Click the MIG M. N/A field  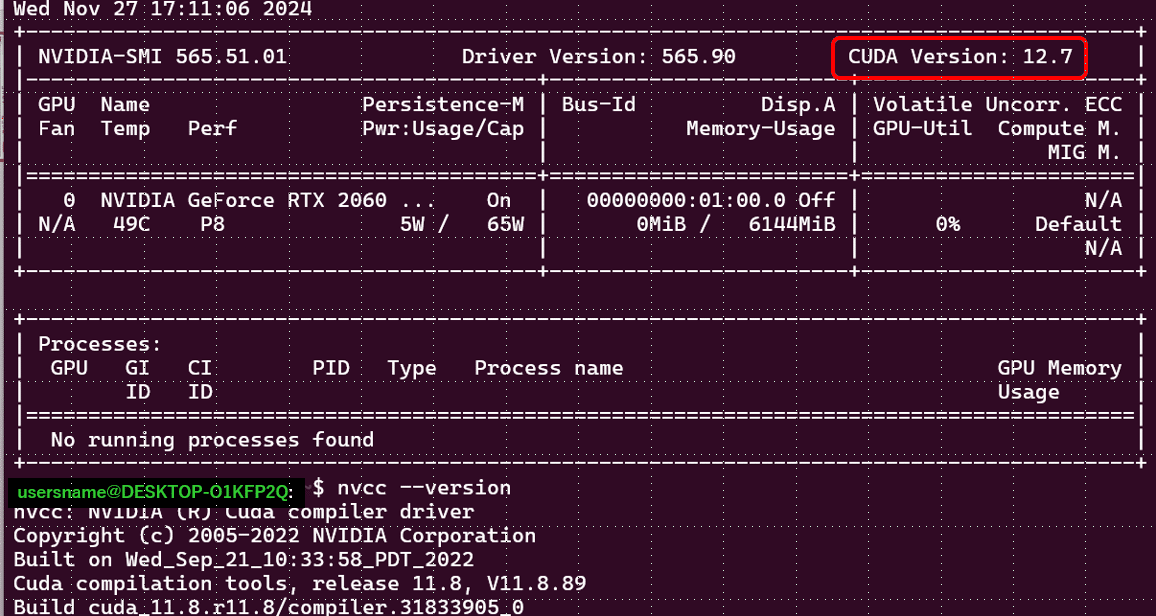(1104, 248)
